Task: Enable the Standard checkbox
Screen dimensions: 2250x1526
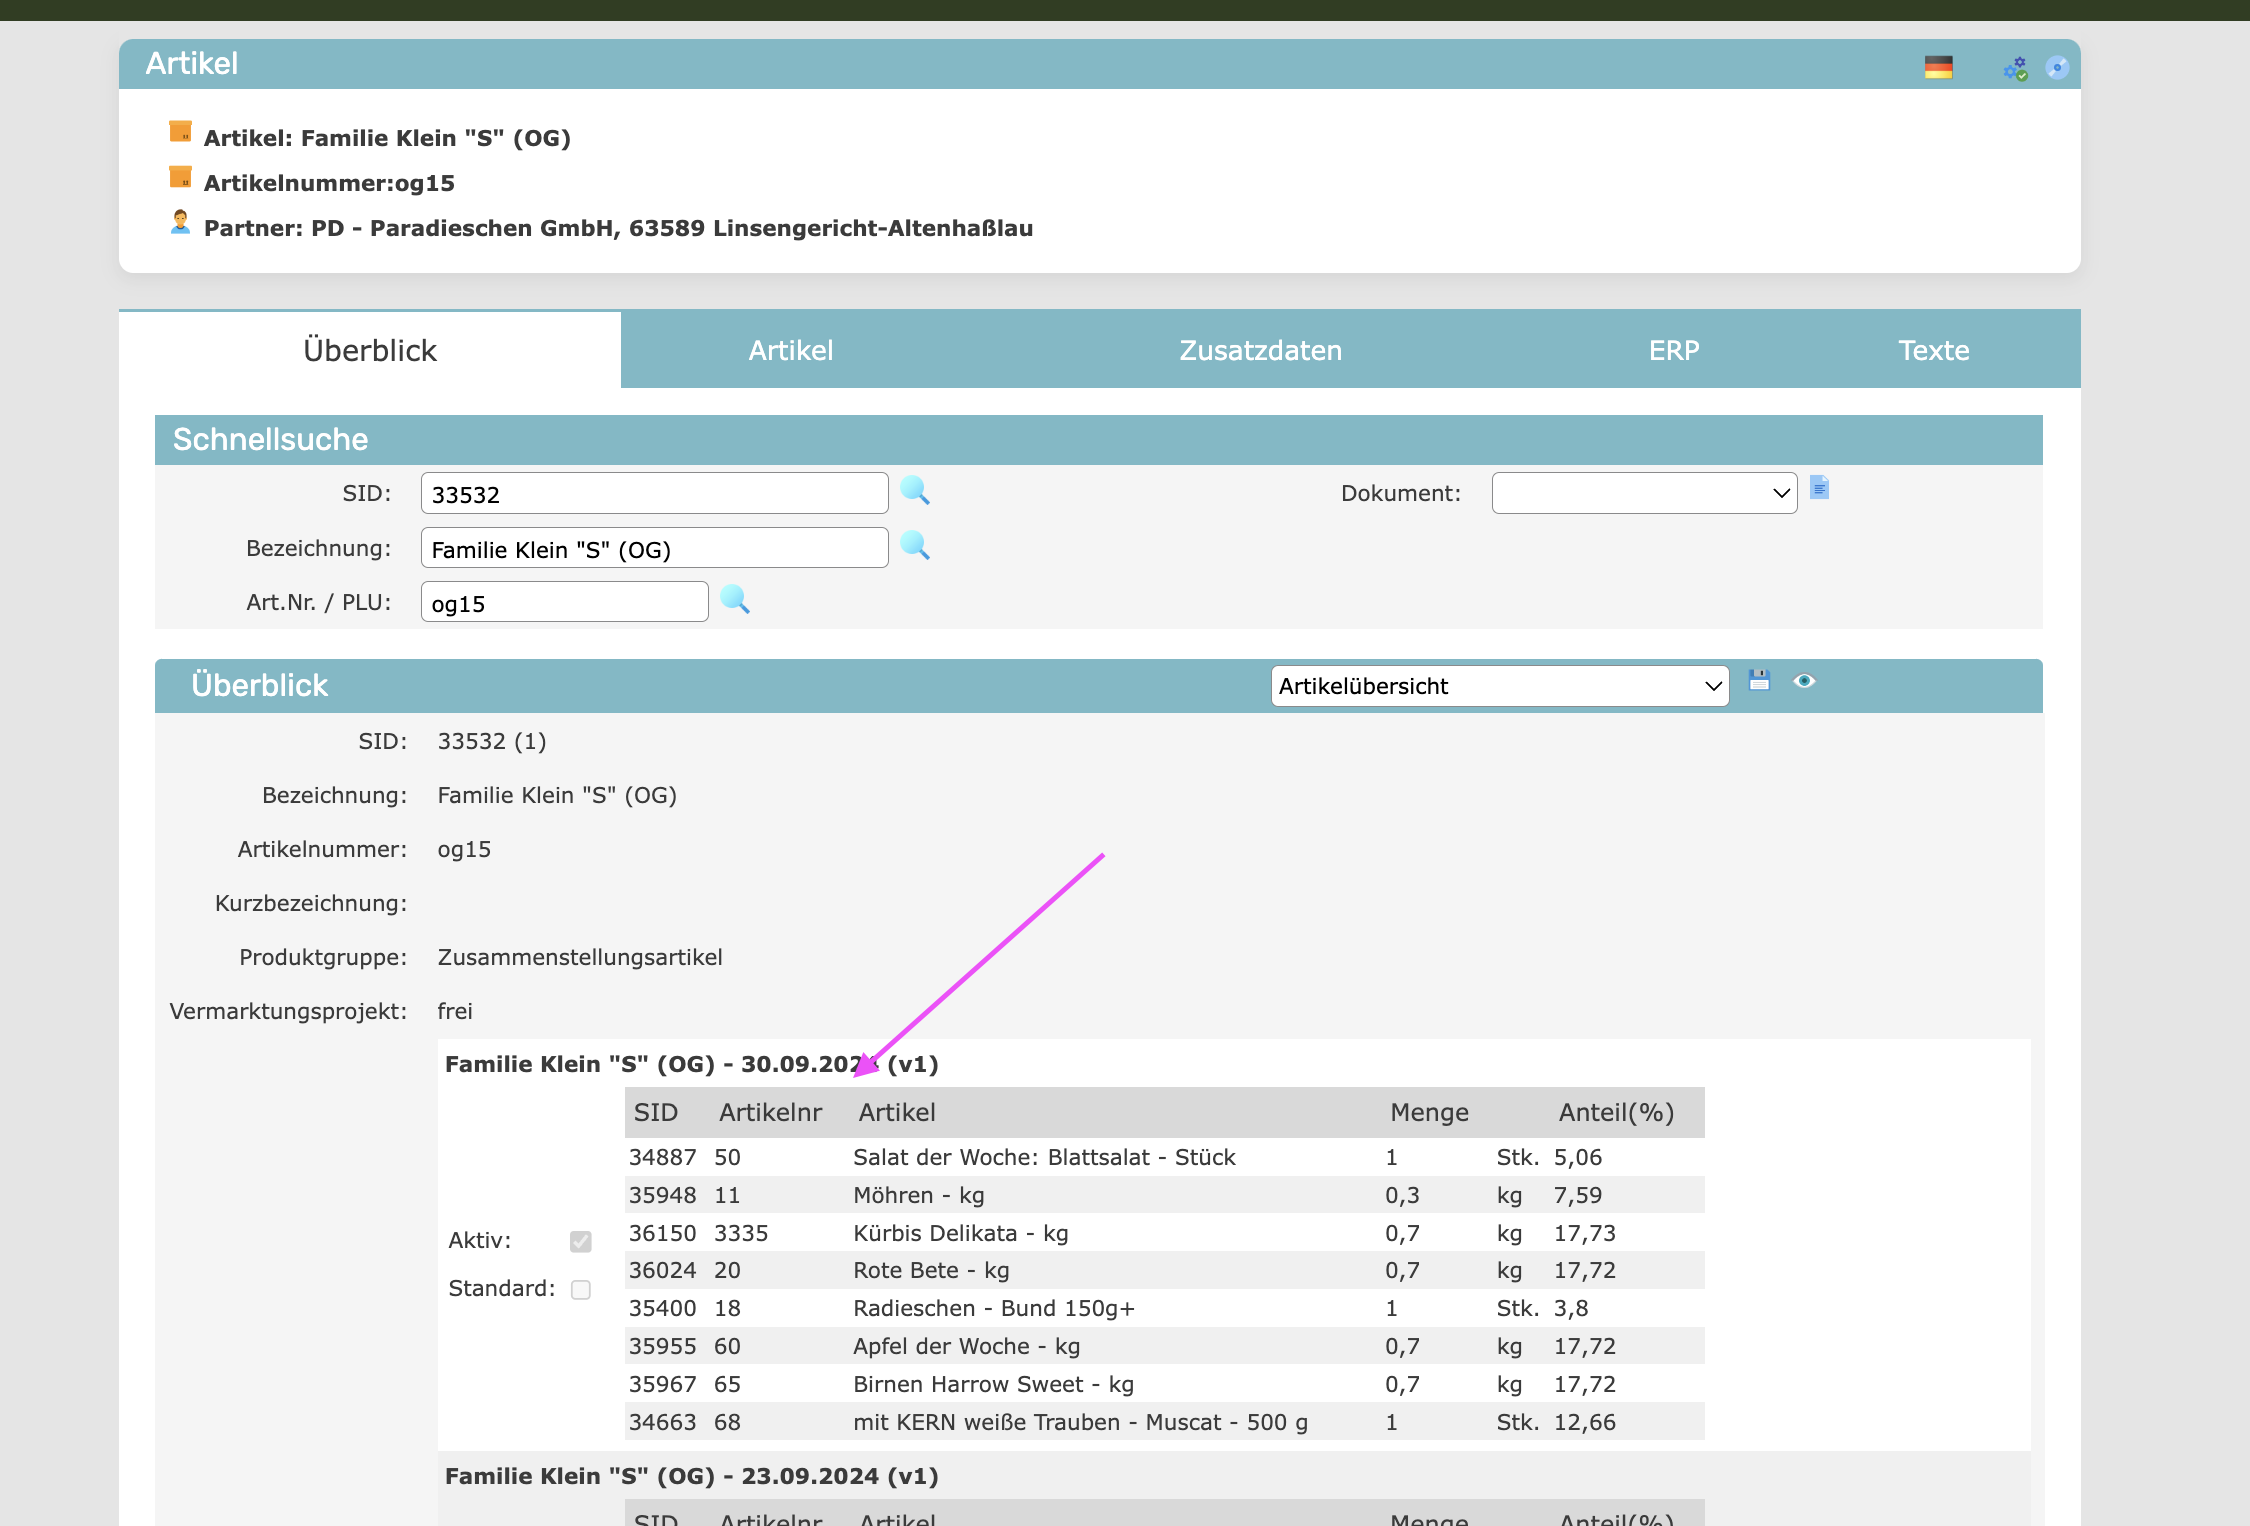Action: click(581, 1289)
